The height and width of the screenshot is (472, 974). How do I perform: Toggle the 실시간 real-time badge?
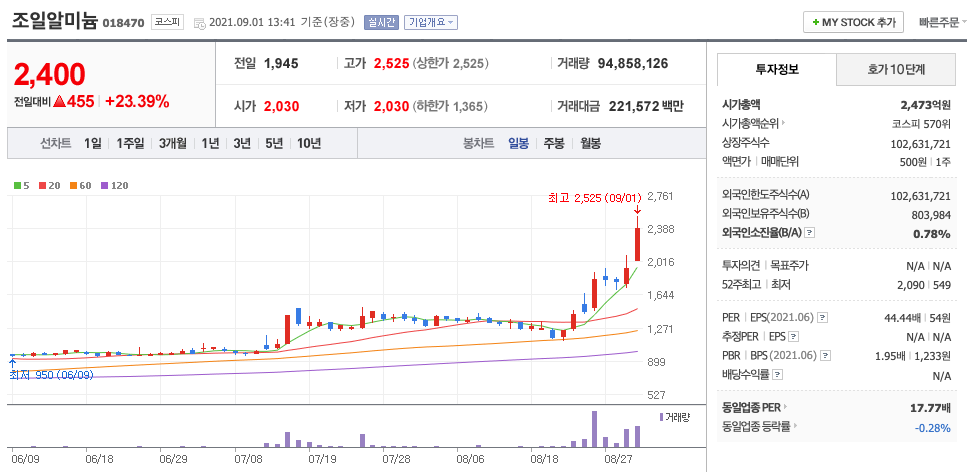(380, 22)
